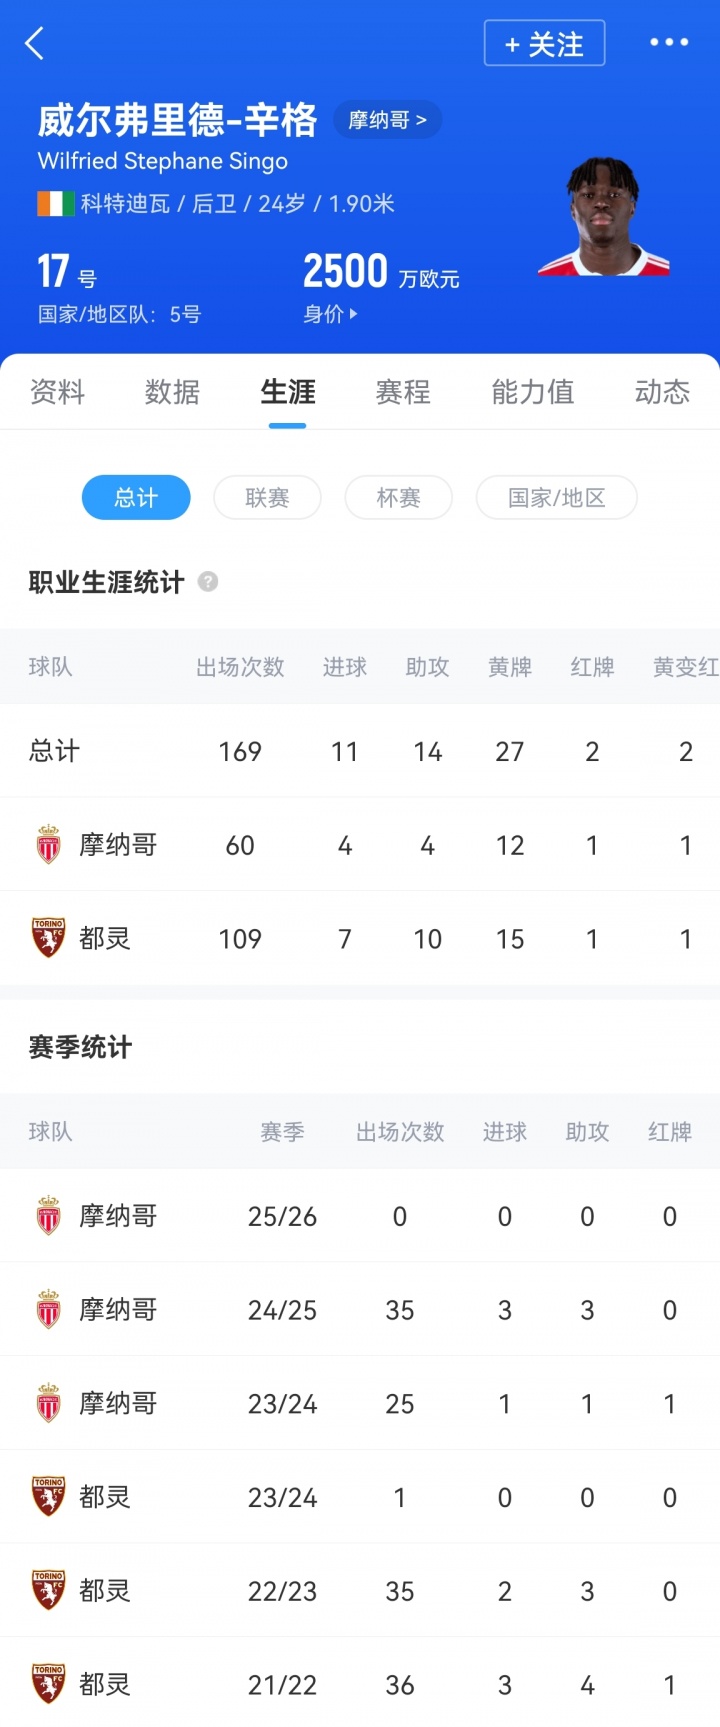Tap the Monaco crest in career totals

[48, 845]
